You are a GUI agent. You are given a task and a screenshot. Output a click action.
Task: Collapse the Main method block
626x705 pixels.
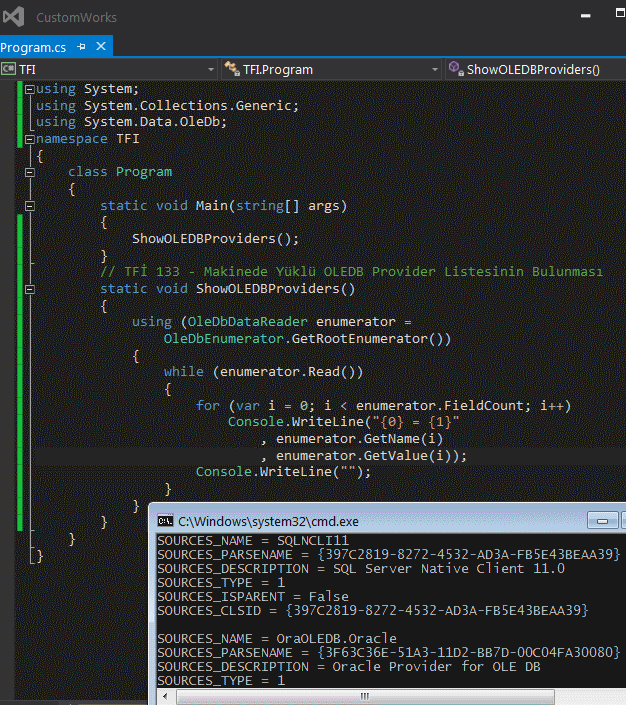coord(30,206)
